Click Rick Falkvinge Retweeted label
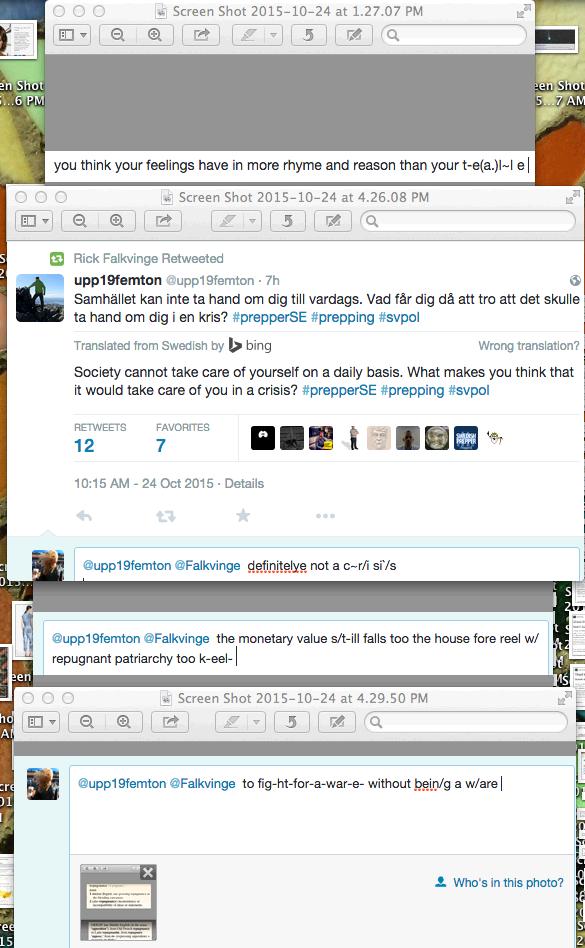 pyautogui.click(x=149, y=259)
